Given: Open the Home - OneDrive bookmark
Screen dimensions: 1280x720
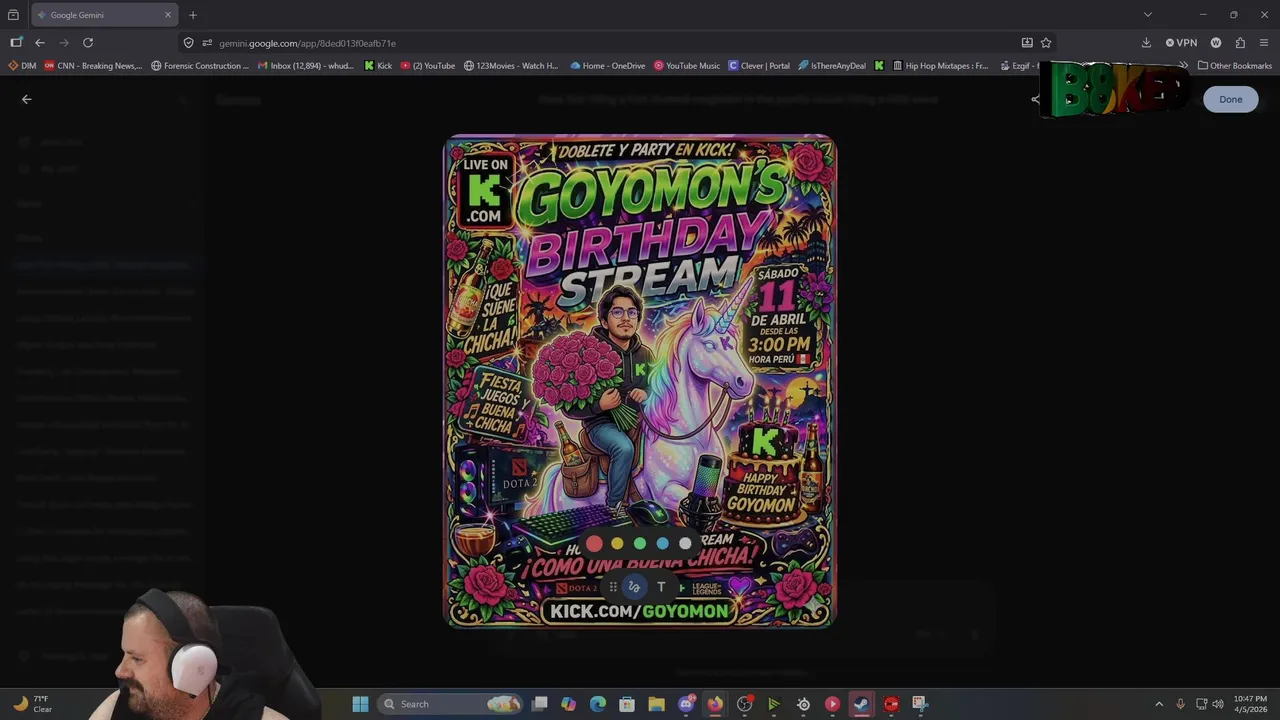Looking at the screenshot, I should pyautogui.click(x=608, y=66).
